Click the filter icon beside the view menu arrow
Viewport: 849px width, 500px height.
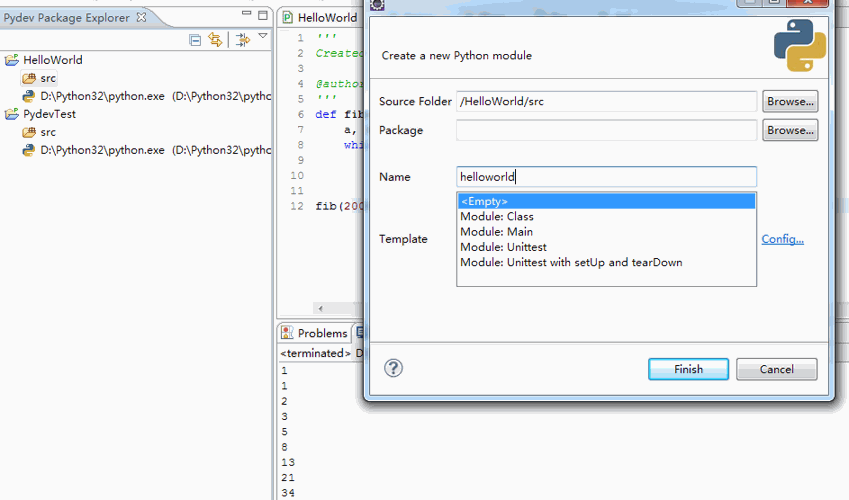pyautogui.click(x=243, y=40)
